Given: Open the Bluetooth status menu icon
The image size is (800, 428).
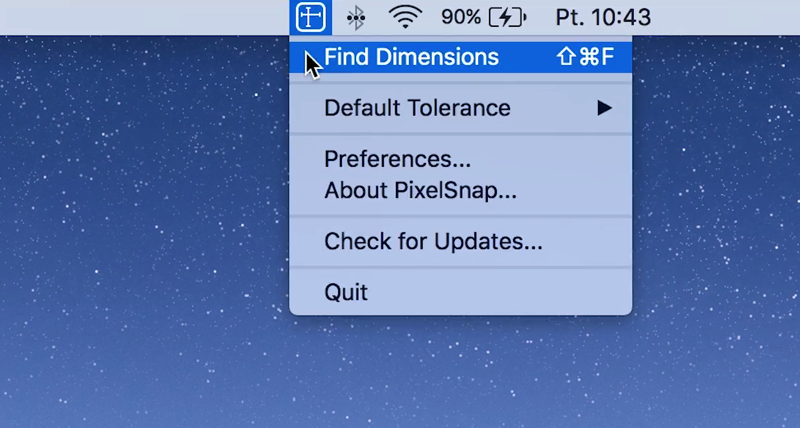Looking at the screenshot, I should coord(355,17).
